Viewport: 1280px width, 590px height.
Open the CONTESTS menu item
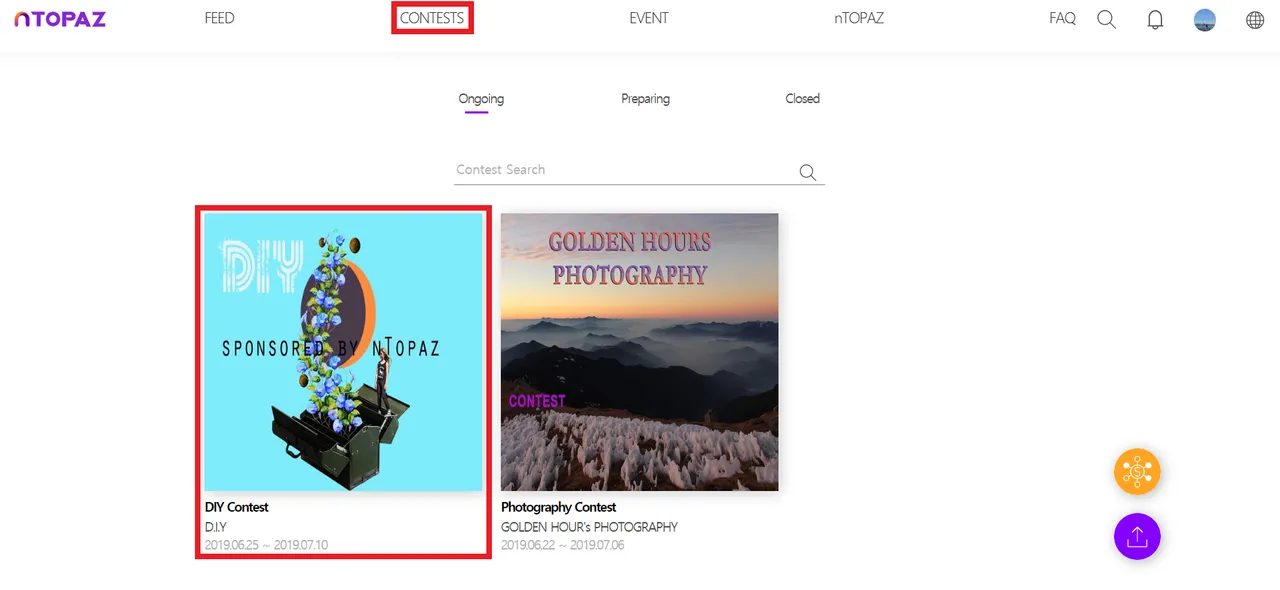[x=432, y=18]
